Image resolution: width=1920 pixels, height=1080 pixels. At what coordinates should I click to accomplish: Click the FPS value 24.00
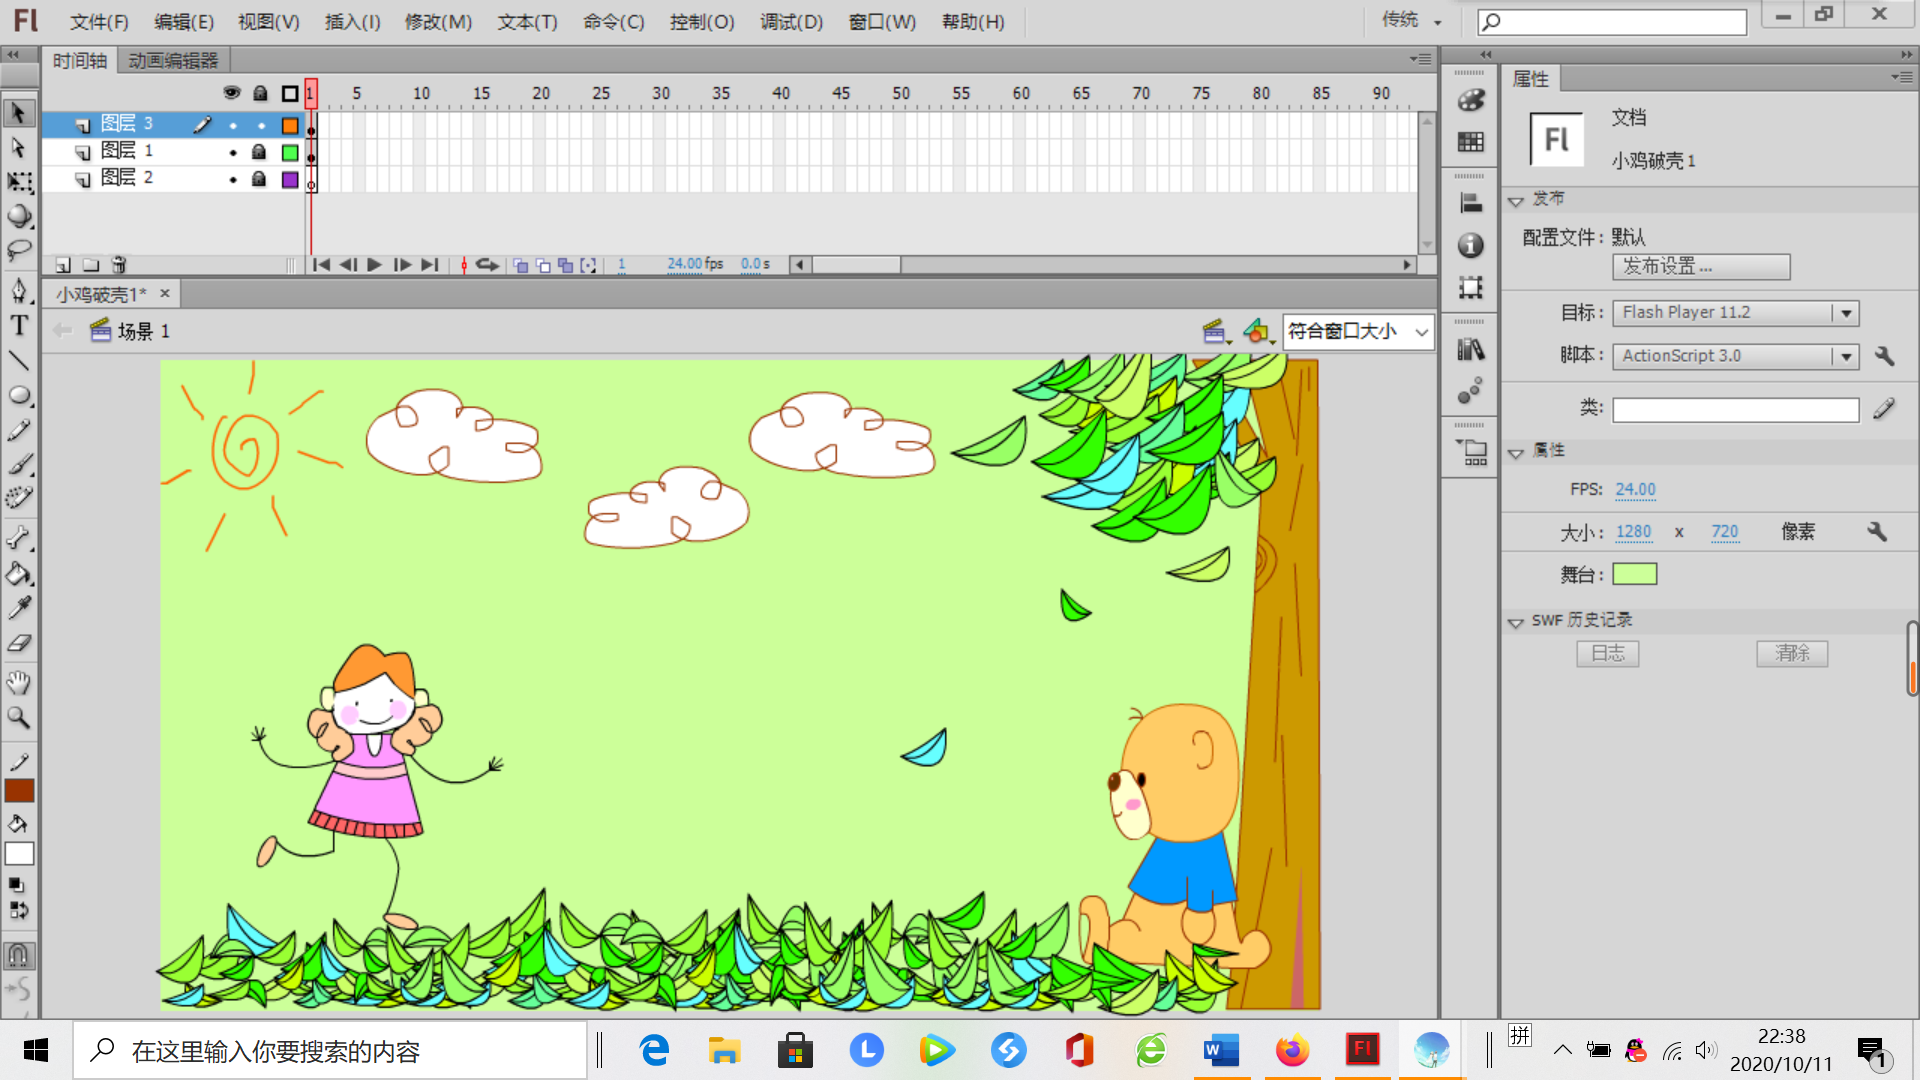coord(1635,489)
